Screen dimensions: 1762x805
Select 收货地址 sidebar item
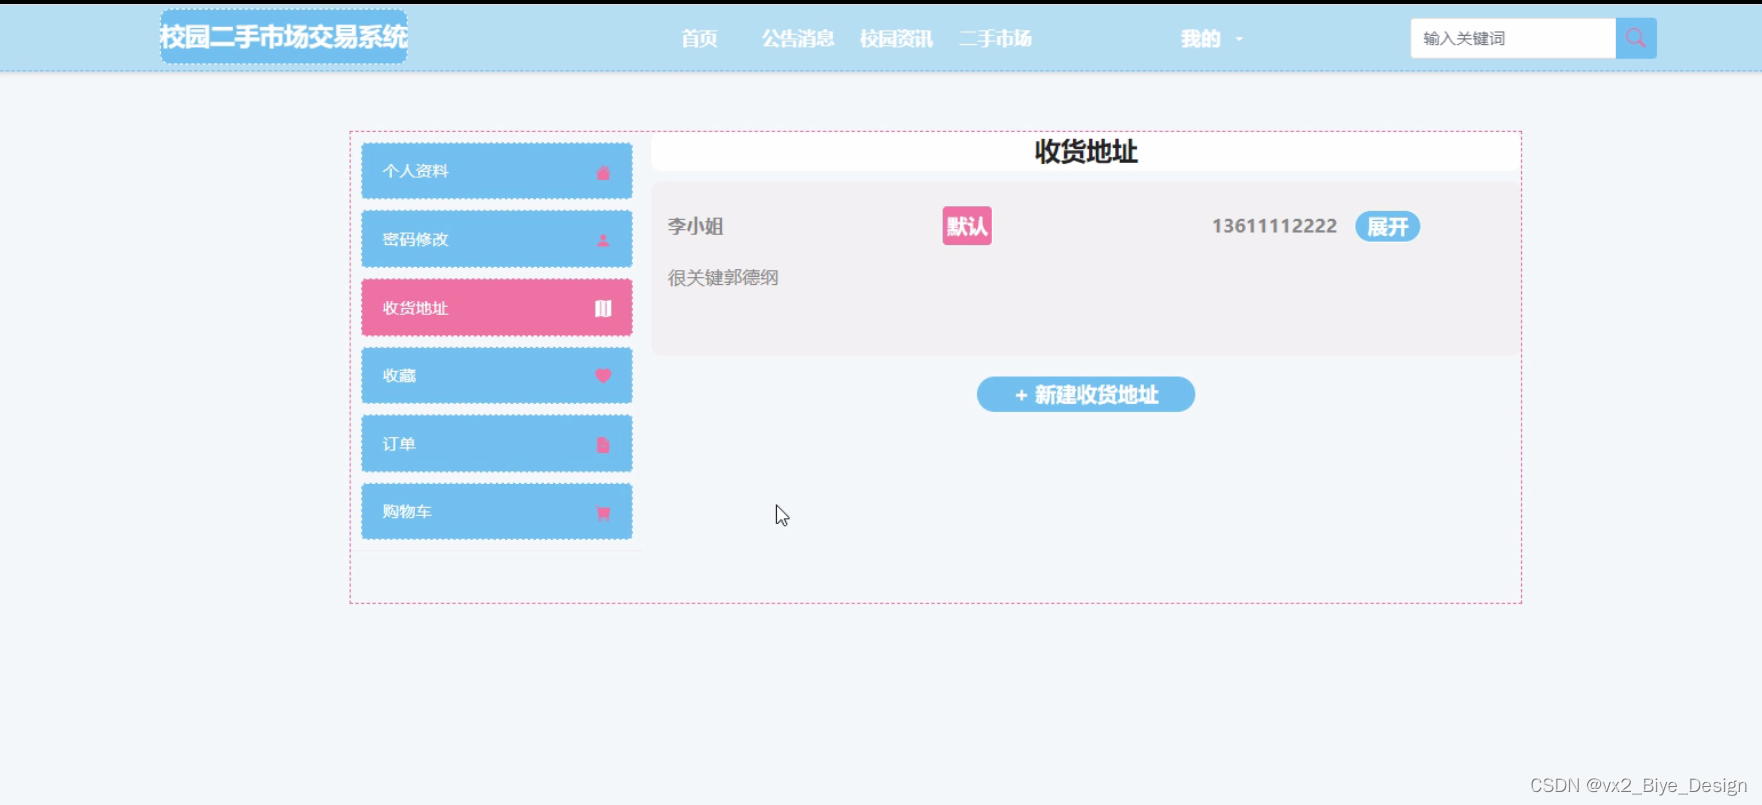(x=497, y=308)
